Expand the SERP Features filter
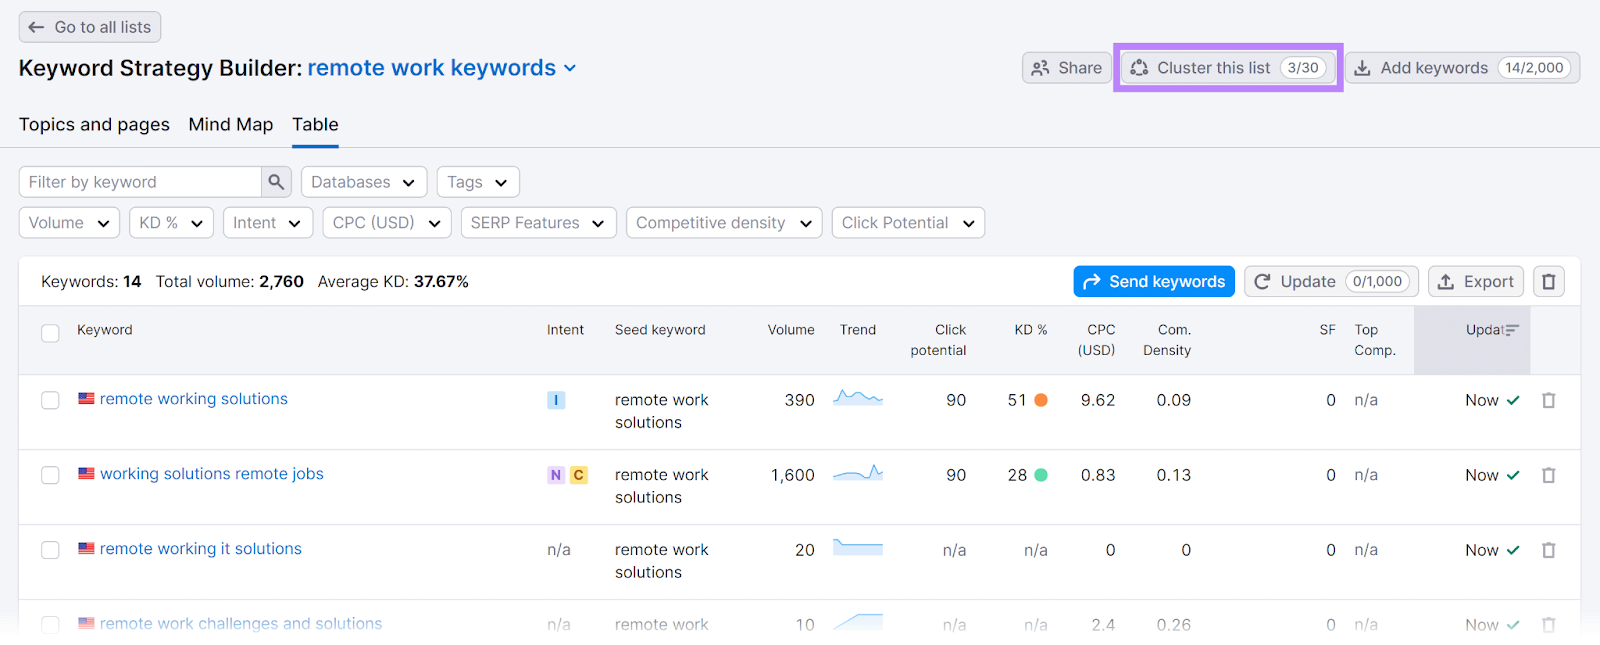Image resolution: width=1600 pixels, height=645 pixels. coord(538,223)
